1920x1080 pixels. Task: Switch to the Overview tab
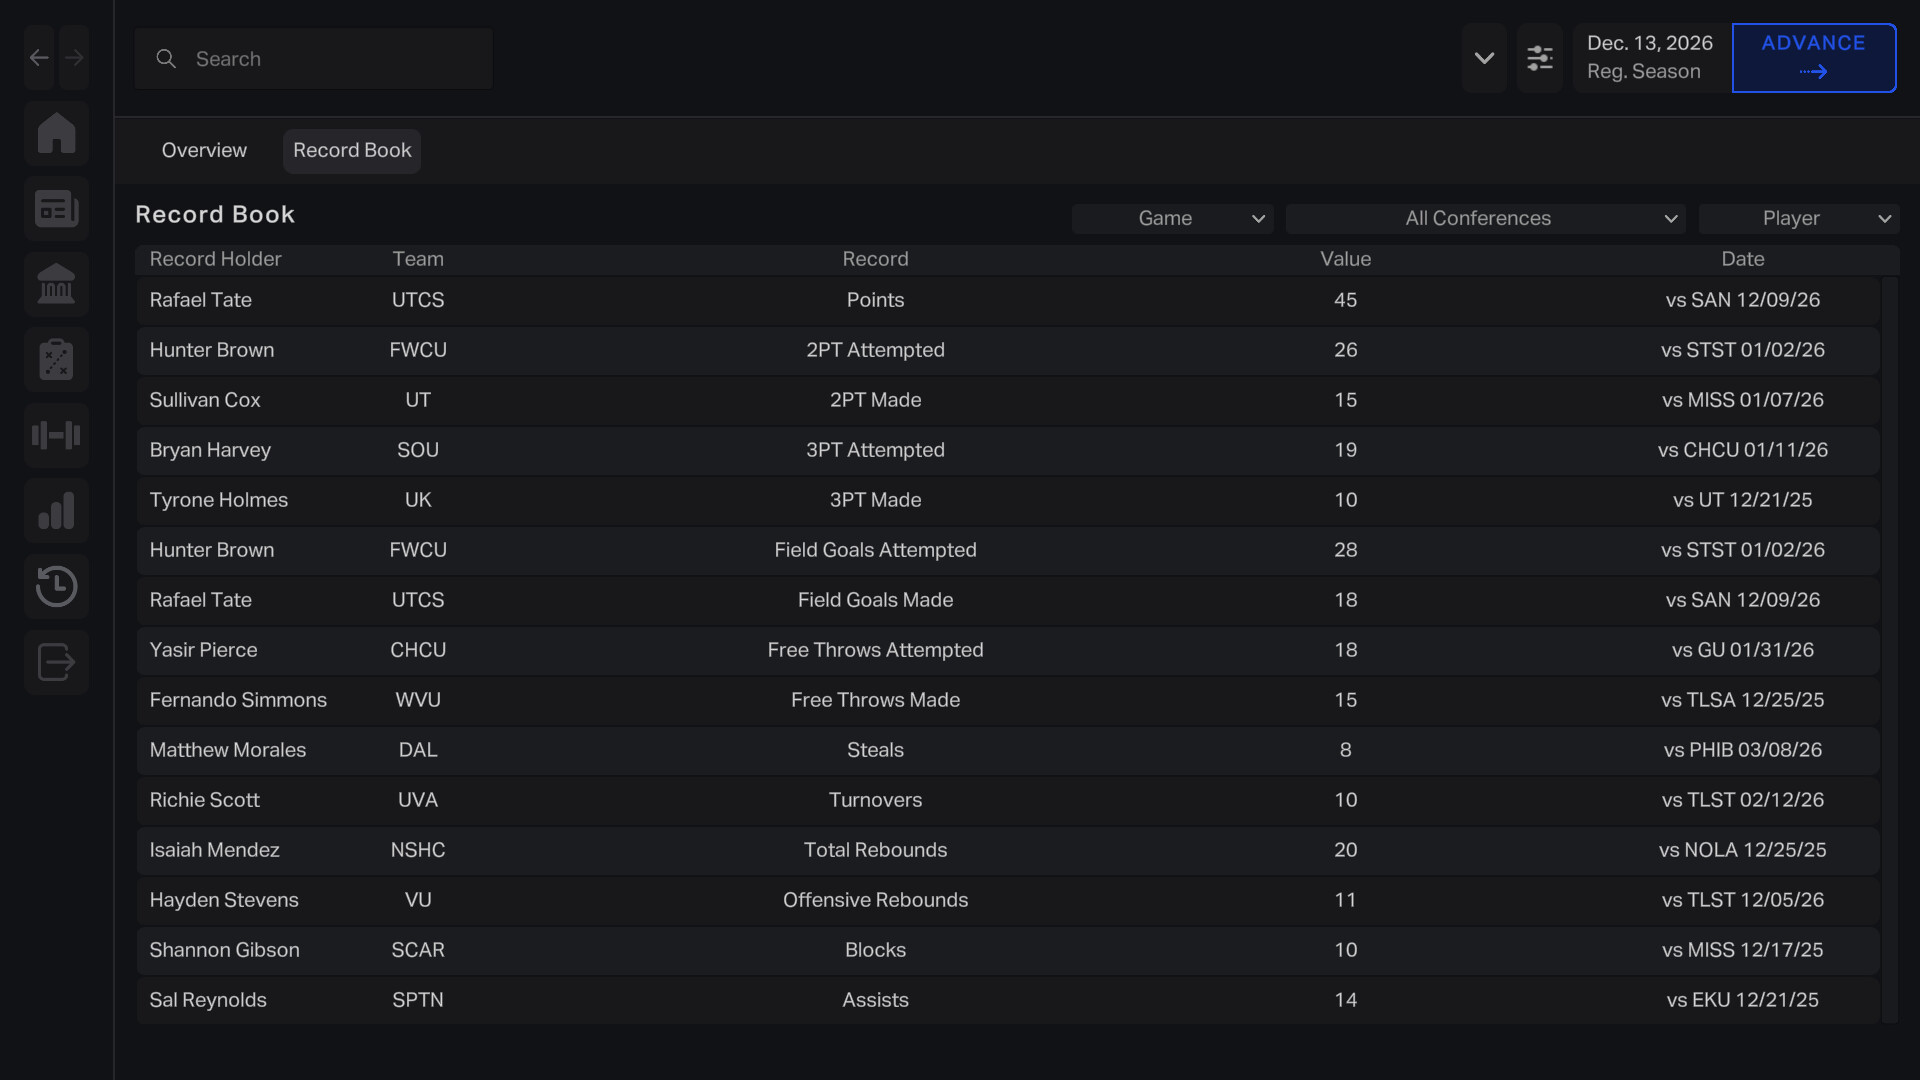point(203,150)
